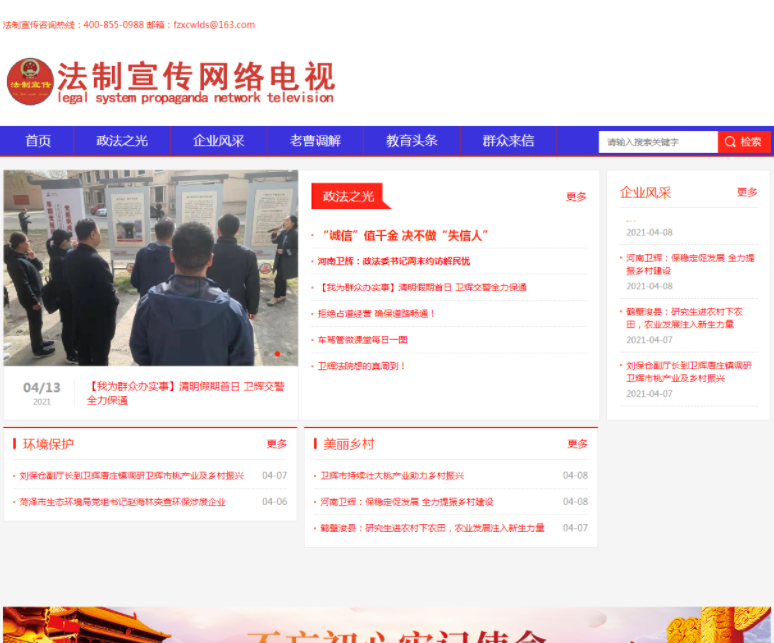Open sidebar article 刘保仓副厅长到卫辉唐庄镇调研

pos(689,372)
